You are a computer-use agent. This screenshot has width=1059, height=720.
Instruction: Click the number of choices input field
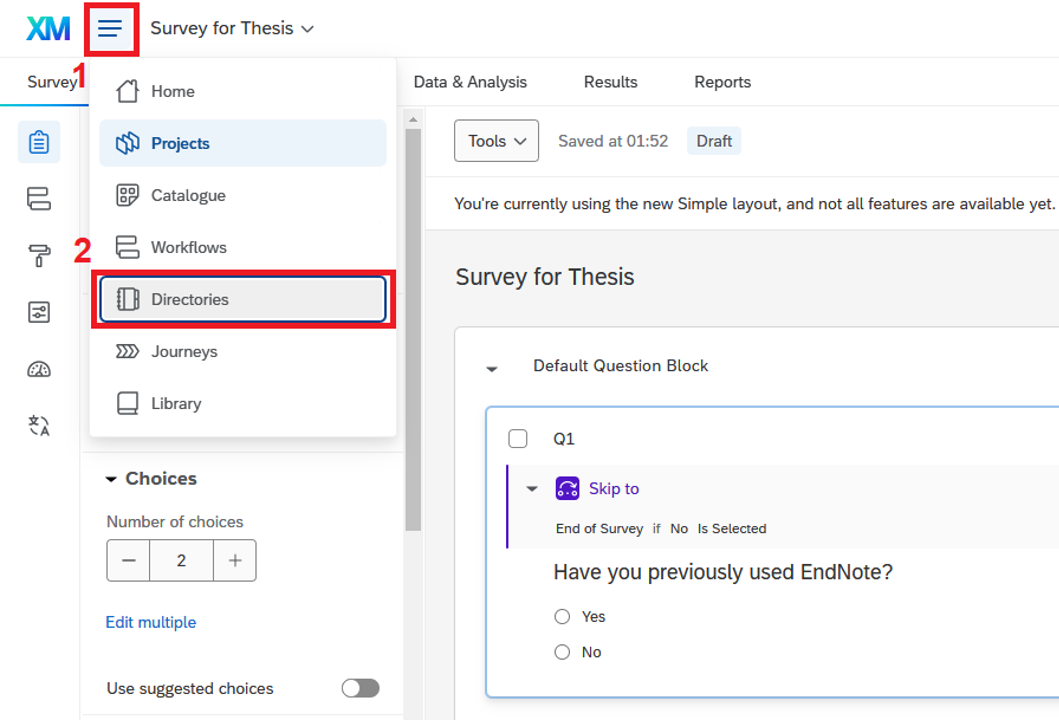[x=181, y=561]
